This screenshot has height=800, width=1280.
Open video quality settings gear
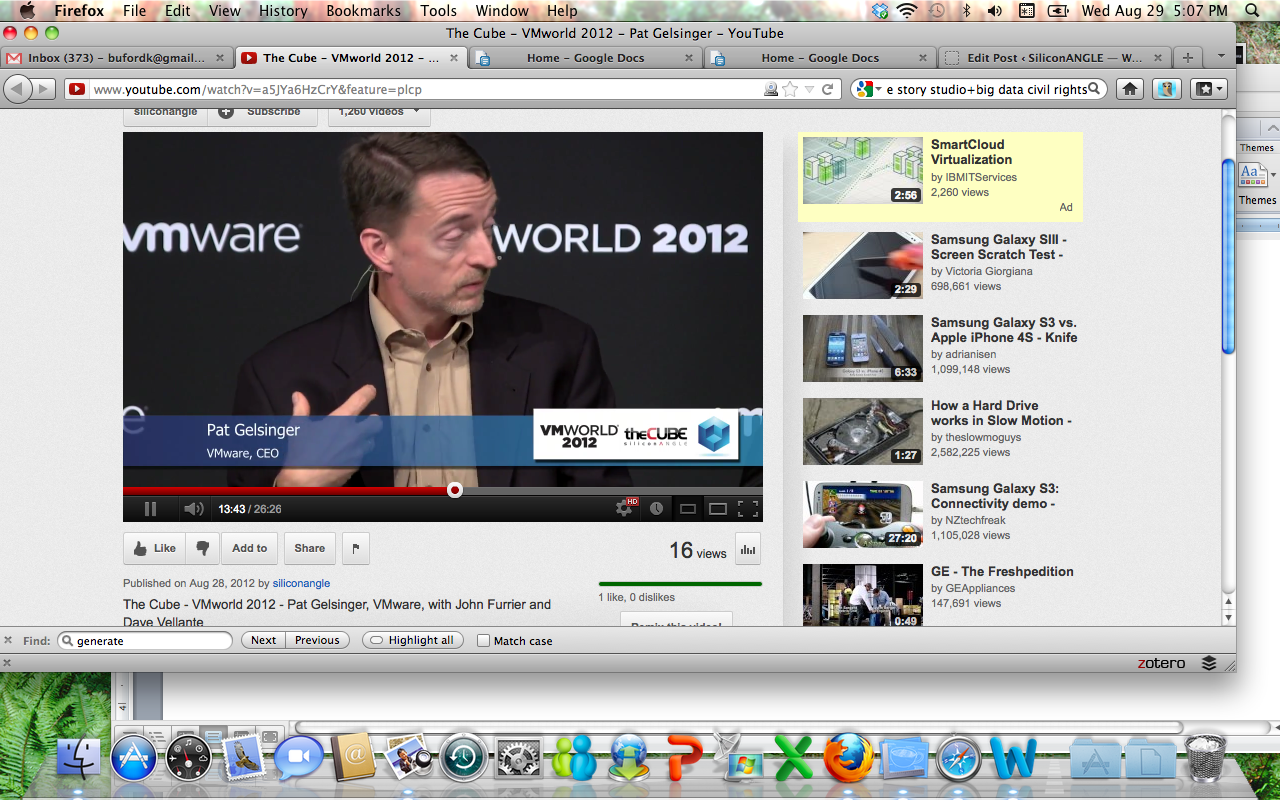pyautogui.click(x=625, y=508)
